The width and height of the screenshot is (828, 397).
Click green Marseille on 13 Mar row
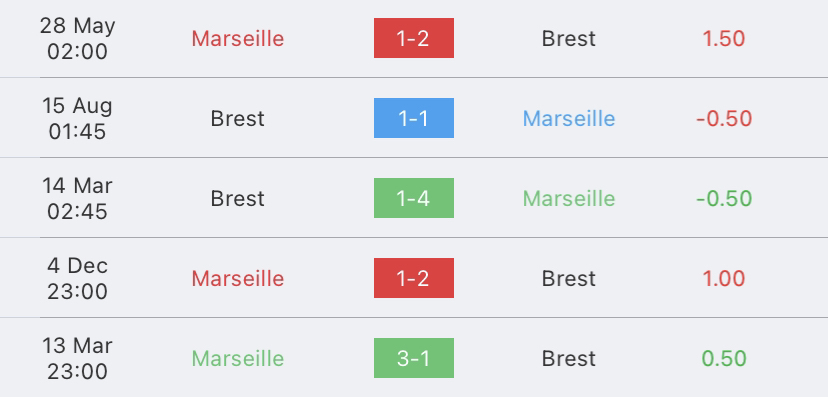pyautogui.click(x=238, y=358)
